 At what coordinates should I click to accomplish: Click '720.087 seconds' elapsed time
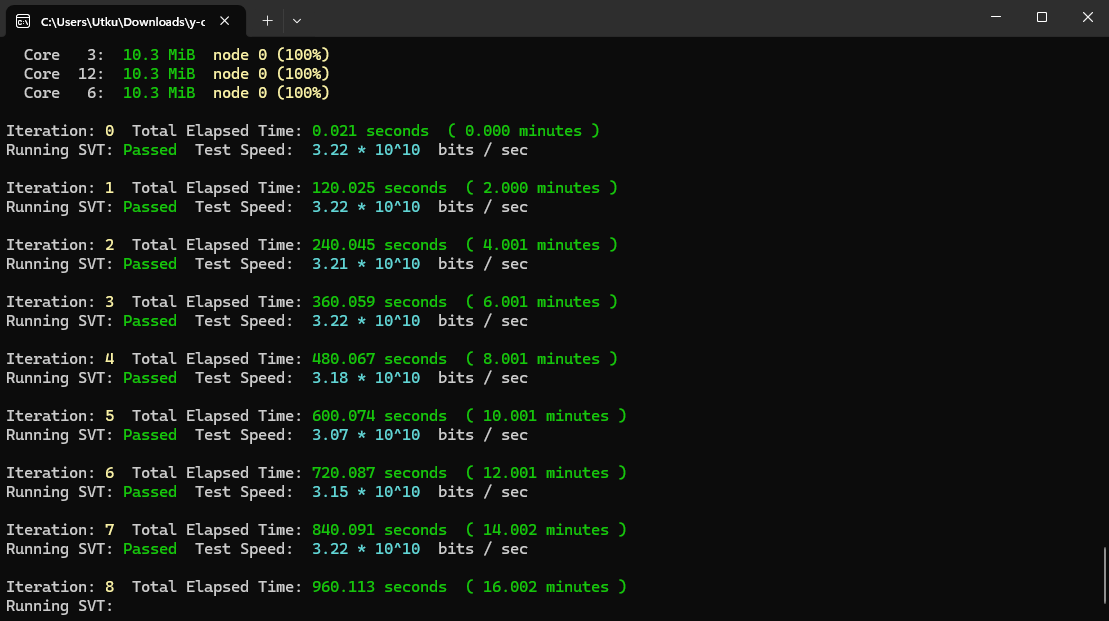click(379, 472)
